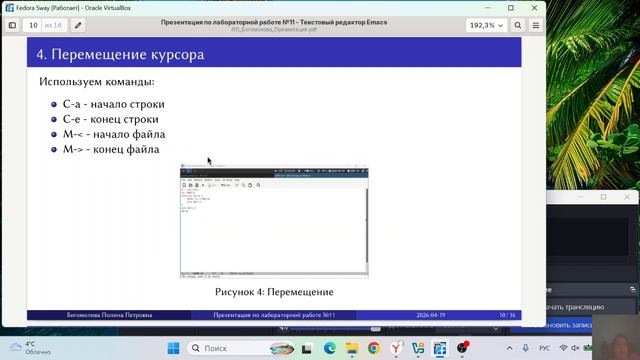Image resolution: width=640 pixels, height=360 pixels.
Task: Click the footer date 2026-04-19
Action: [431, 315]
